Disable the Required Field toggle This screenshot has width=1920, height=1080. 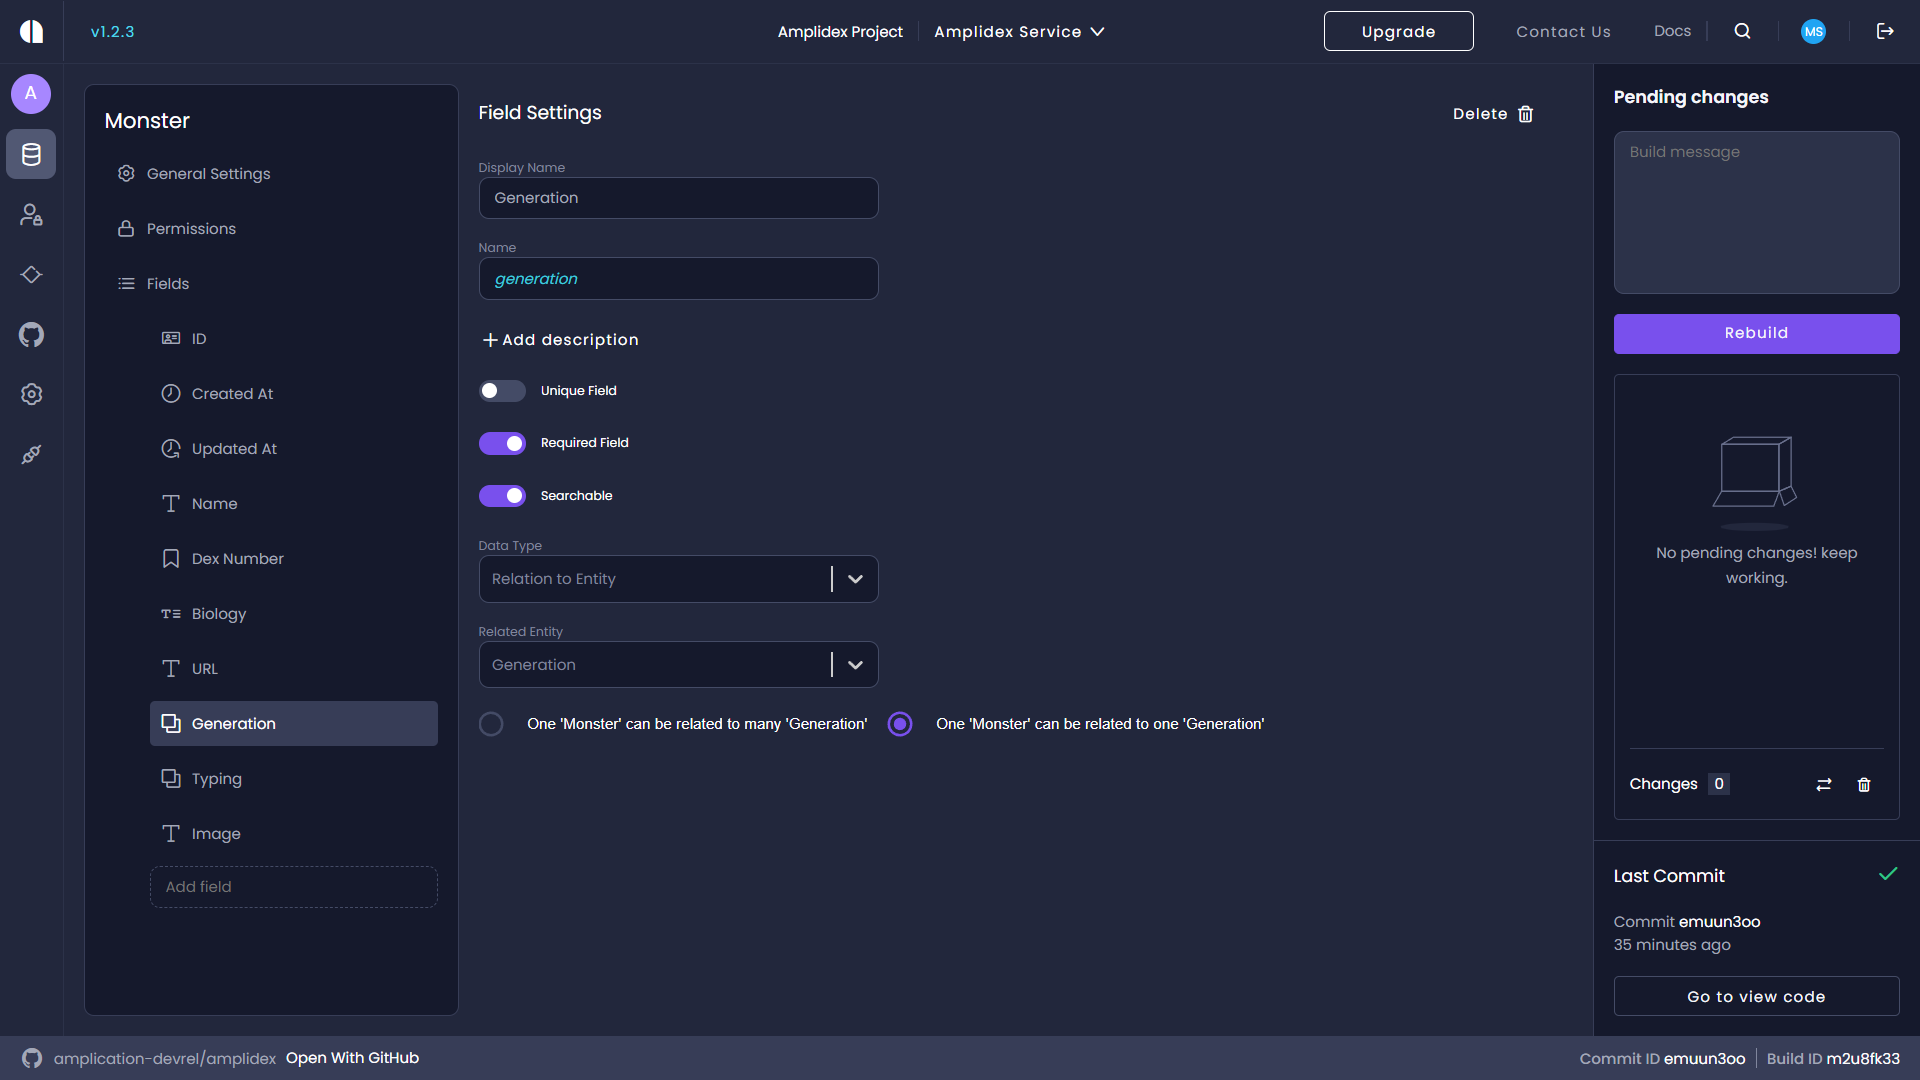click(x=502, y=443)
